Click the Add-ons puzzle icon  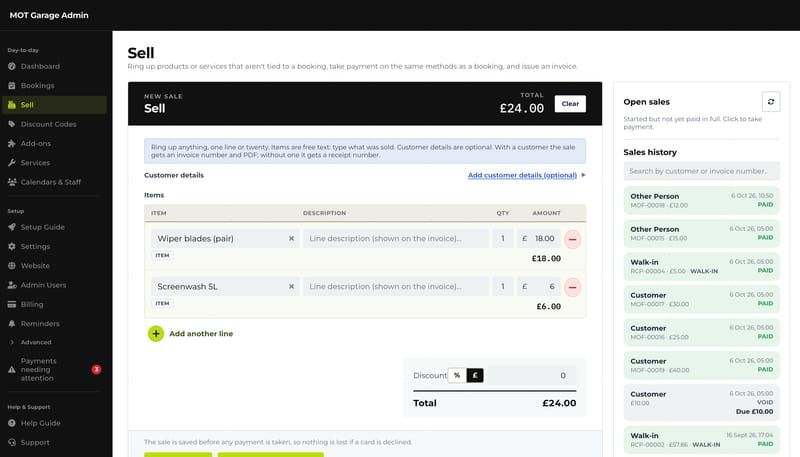[x=12, y=143]
